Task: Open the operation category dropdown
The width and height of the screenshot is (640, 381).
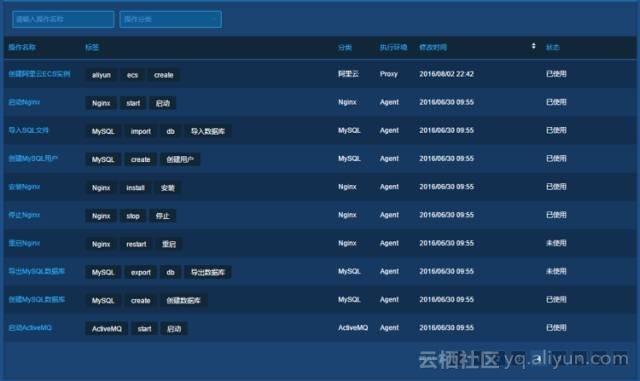Action: point(171,19)
